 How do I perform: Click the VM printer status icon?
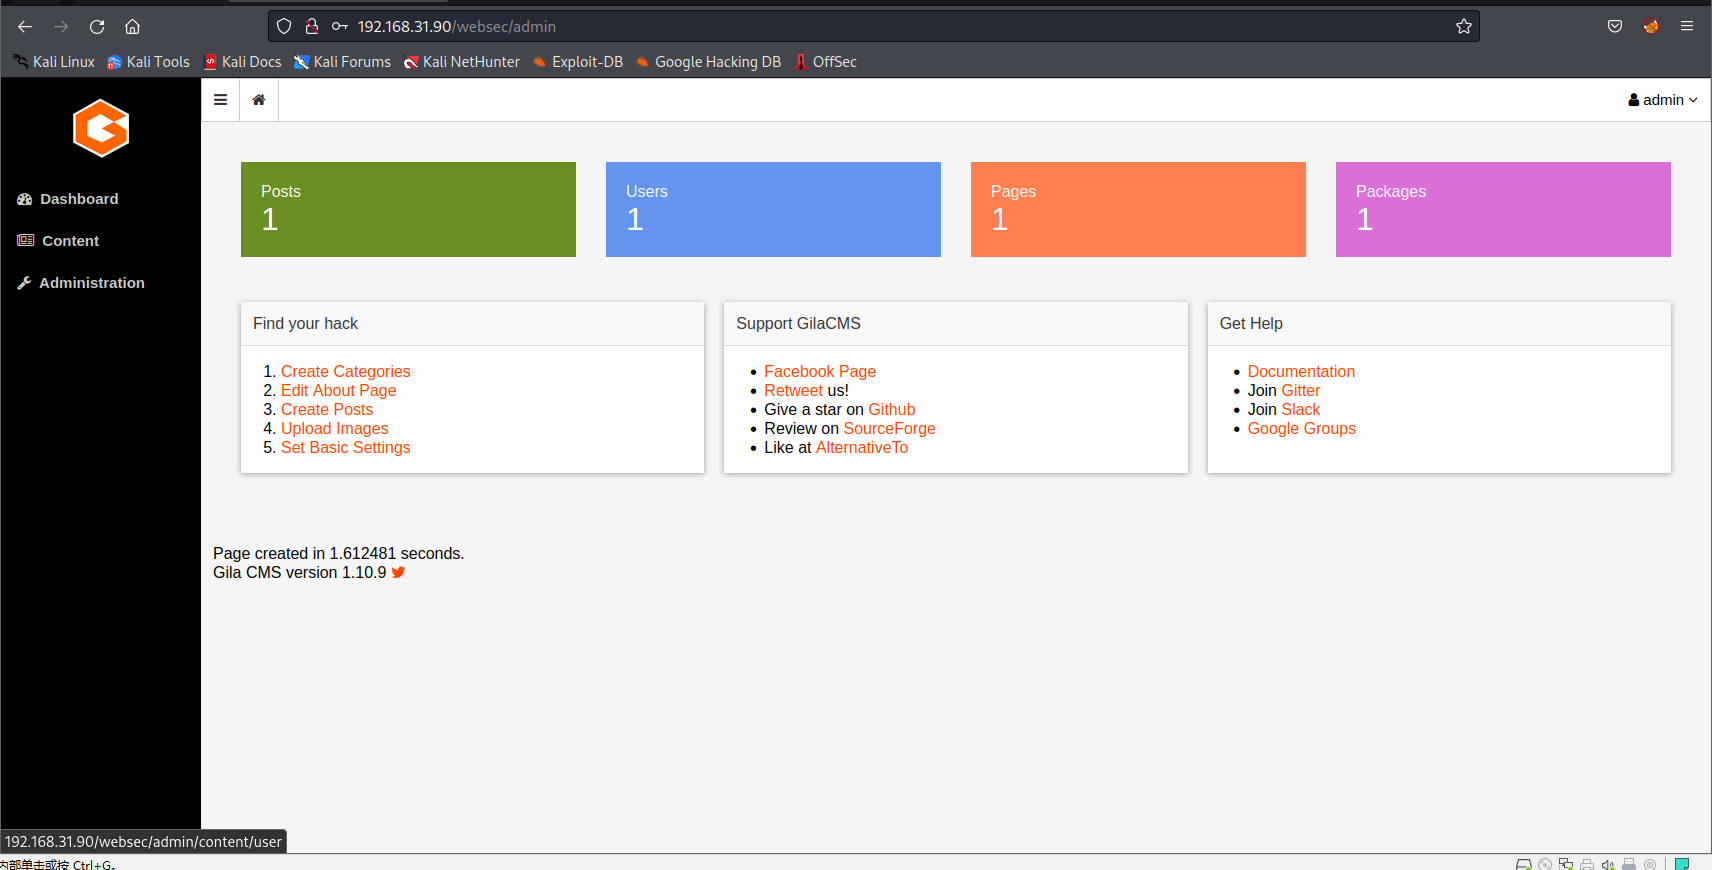(1587, 864)
